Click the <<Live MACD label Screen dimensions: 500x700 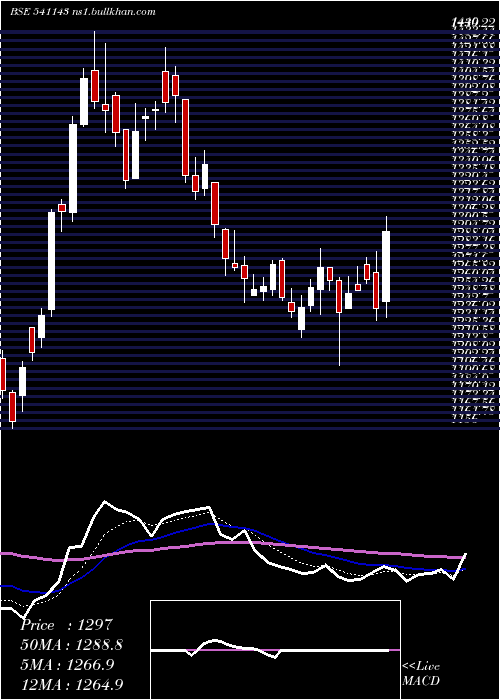pyautogui.click(x=421, y=673)
